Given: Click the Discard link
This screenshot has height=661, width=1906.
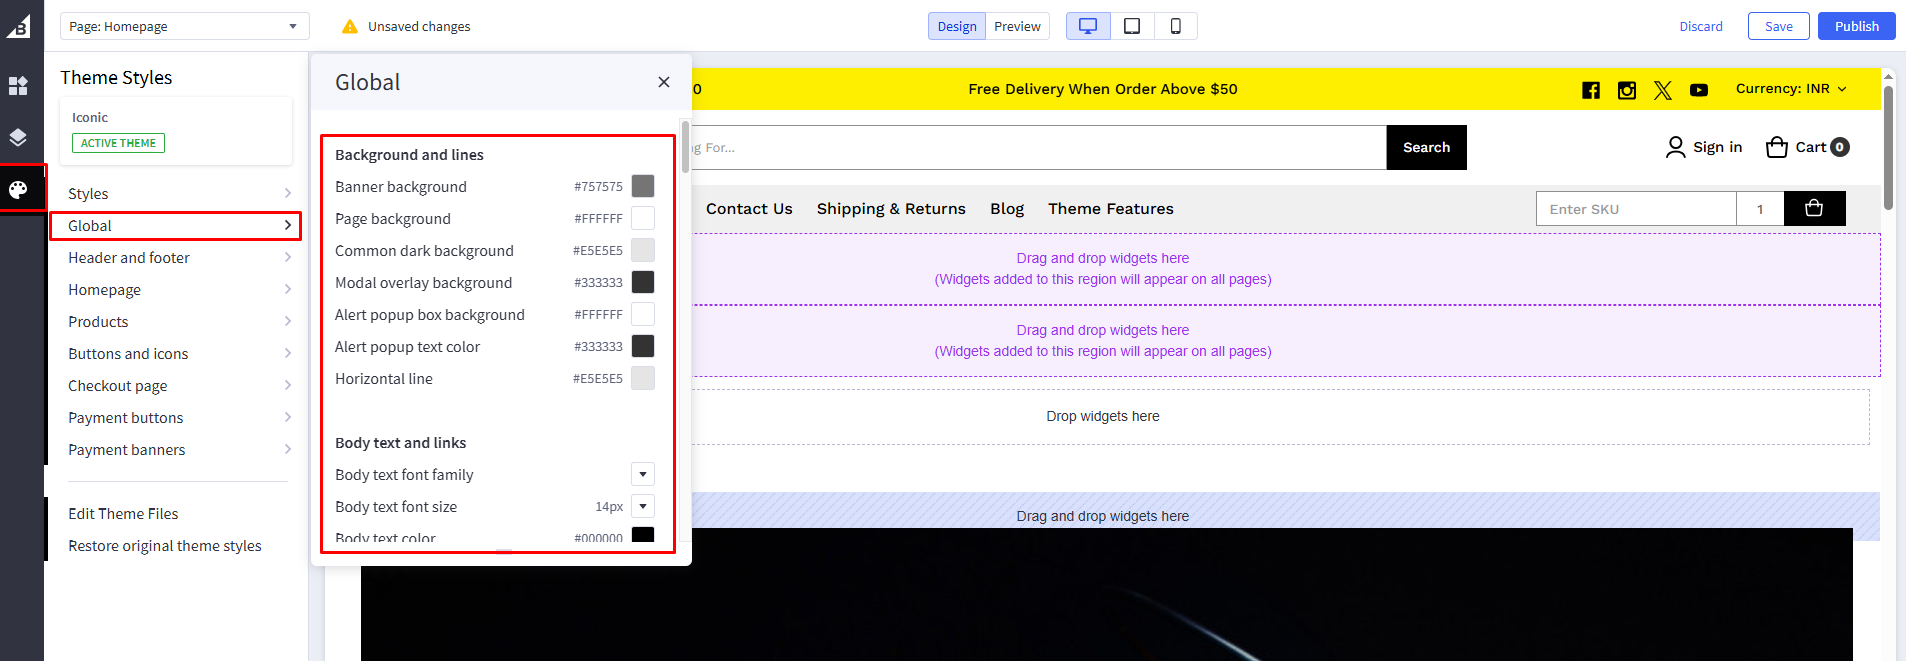Looking at the screenshot, I should point(1701,26).
